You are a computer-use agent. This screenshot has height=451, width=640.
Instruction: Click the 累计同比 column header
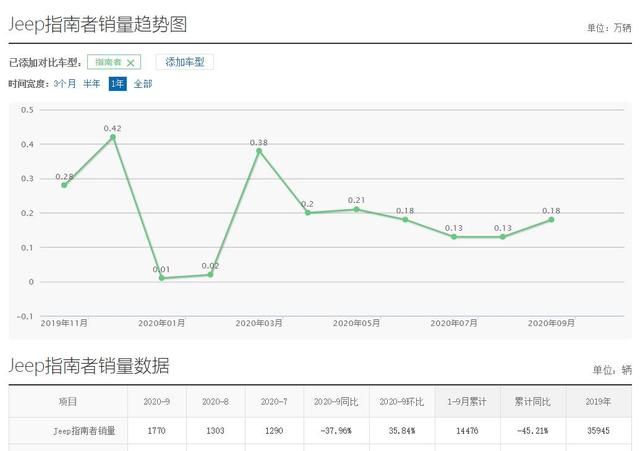point(533,402)
